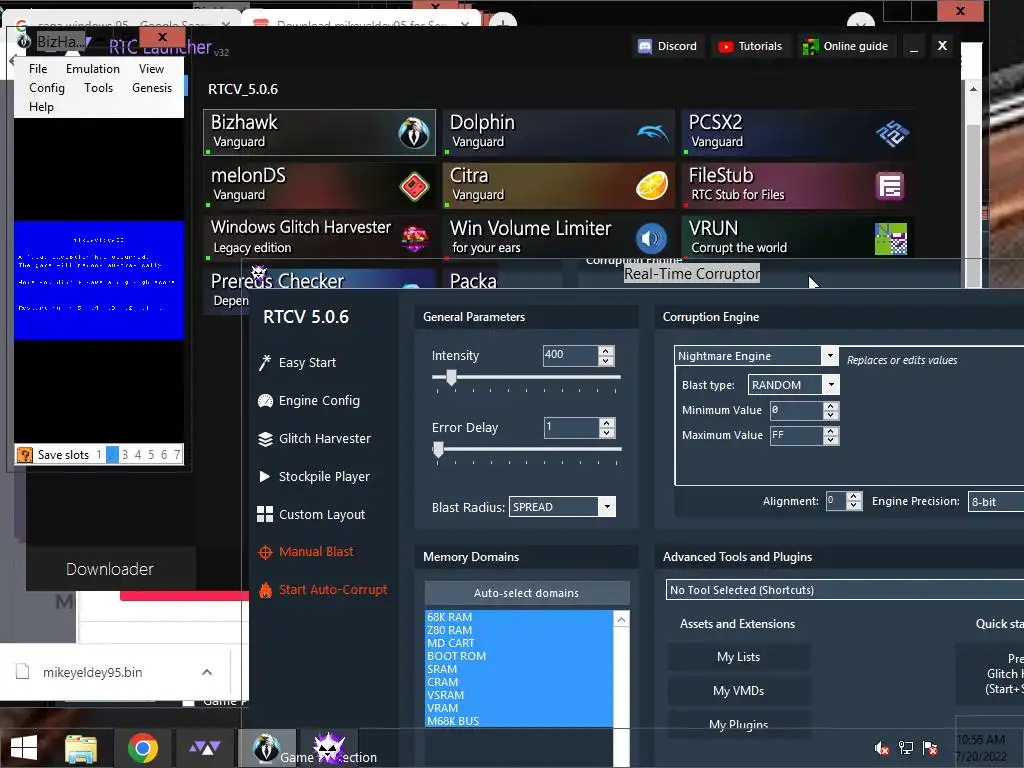Viewport: 1024px width, 768px height.
Task: Click the Minimum Value input field
Action: 797,410
